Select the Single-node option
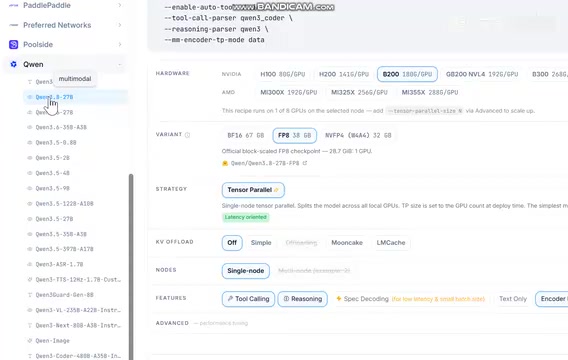Image resolution: width=568 pixels, height=360 pixels. point(246,271)
